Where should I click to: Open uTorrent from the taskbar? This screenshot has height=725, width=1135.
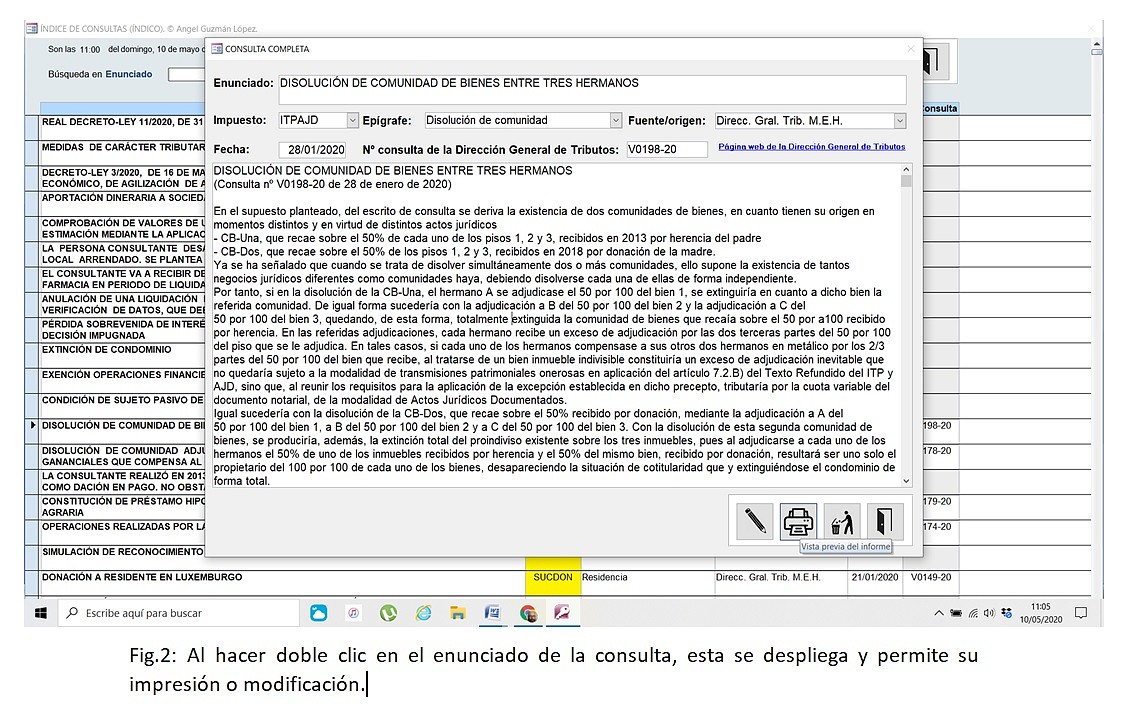[x=388, y=613]
